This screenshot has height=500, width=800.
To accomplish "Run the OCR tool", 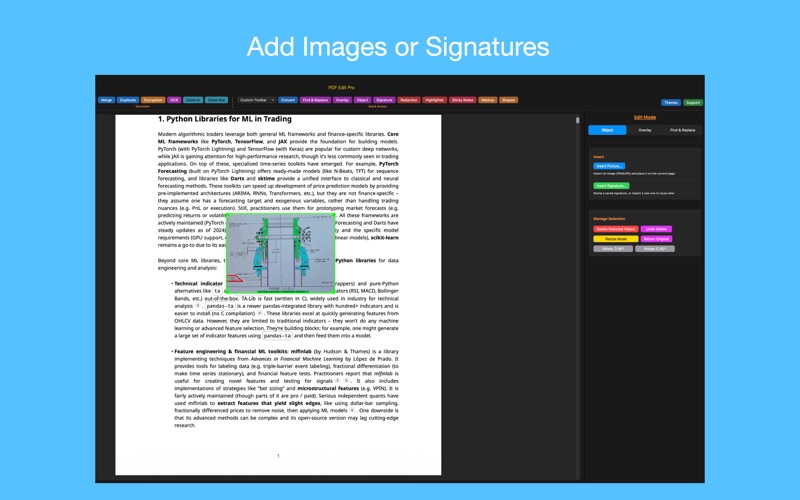I will pyautogui.click(x=174, y=100).
